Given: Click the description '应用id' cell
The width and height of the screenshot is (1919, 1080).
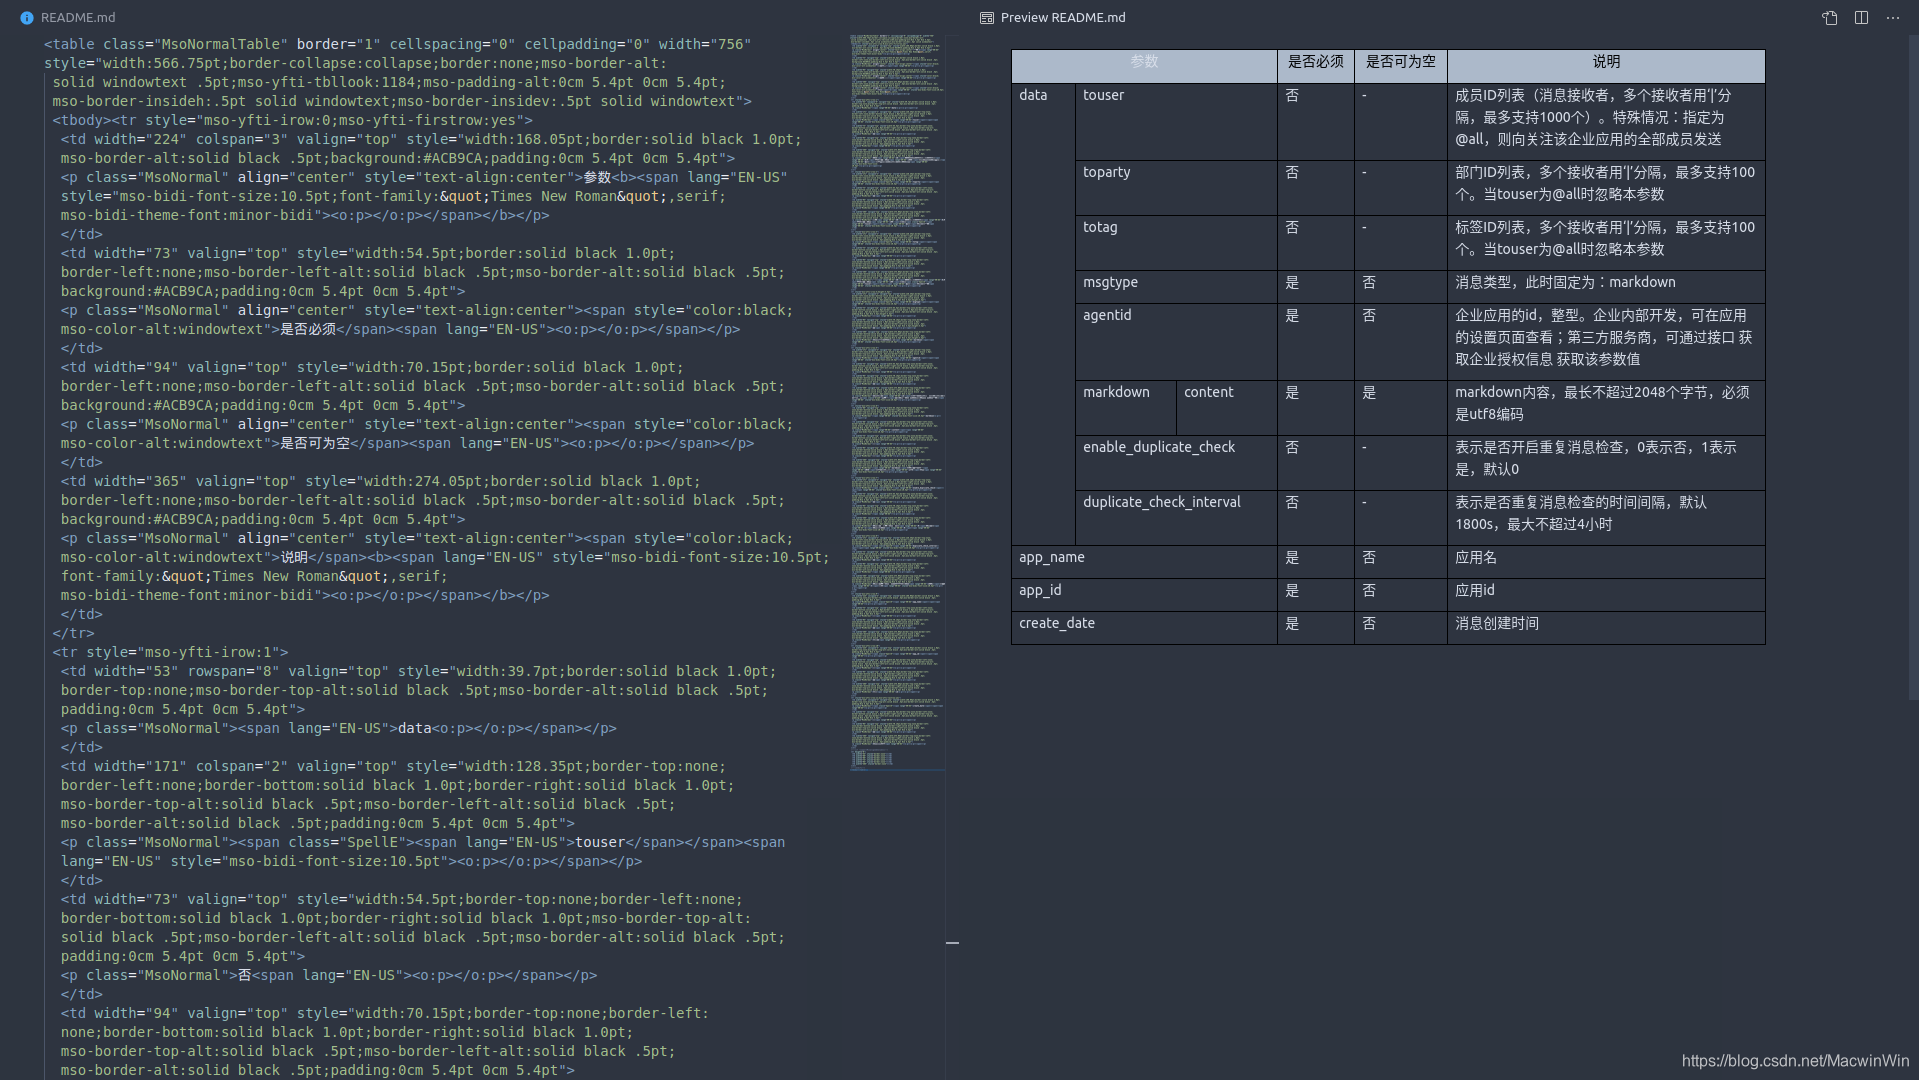Looking at the screenshot, I should pos(1606,595).
